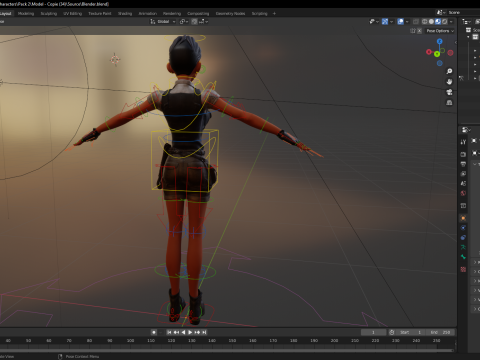This screenshot has width=480, height=360.
Task: Toggle snapping with the magnet icon
Action: tap(194, 22)
